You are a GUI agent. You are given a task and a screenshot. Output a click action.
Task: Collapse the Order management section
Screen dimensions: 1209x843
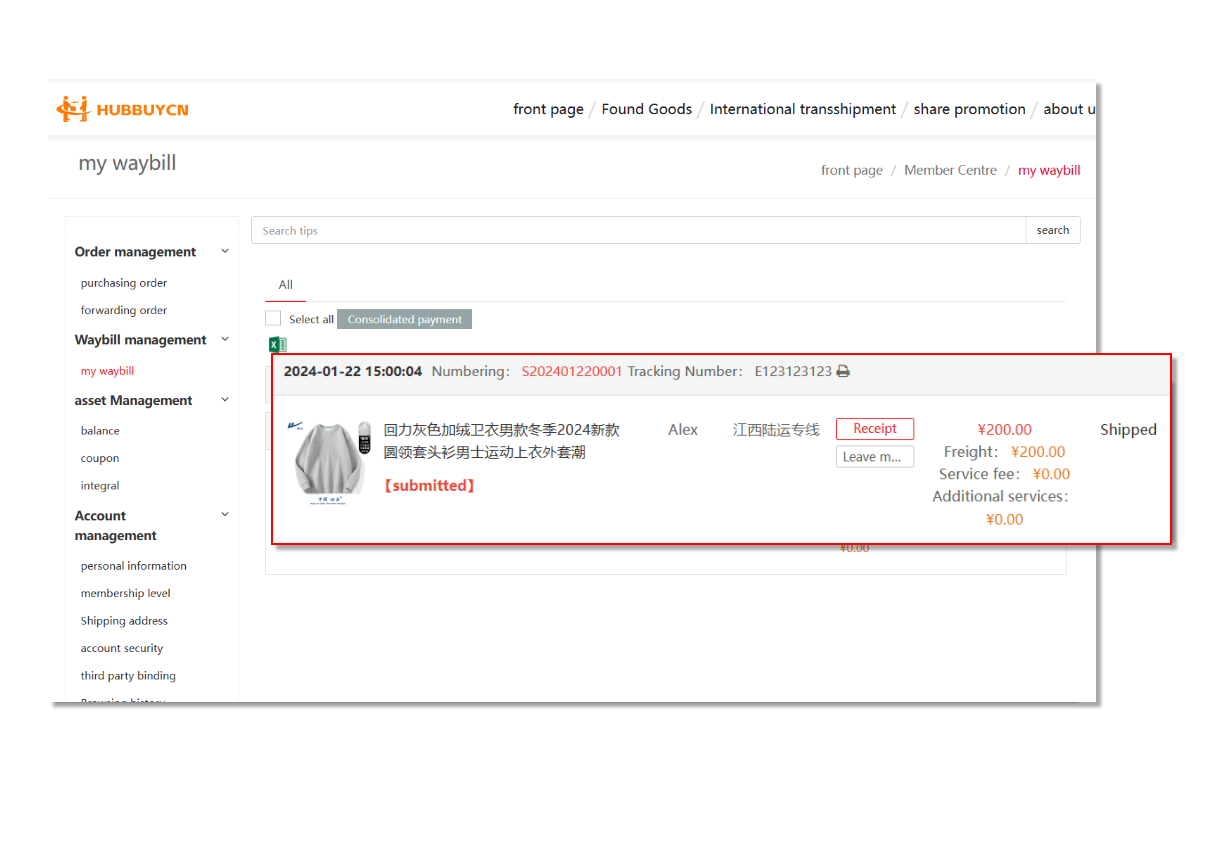point(224,252)
